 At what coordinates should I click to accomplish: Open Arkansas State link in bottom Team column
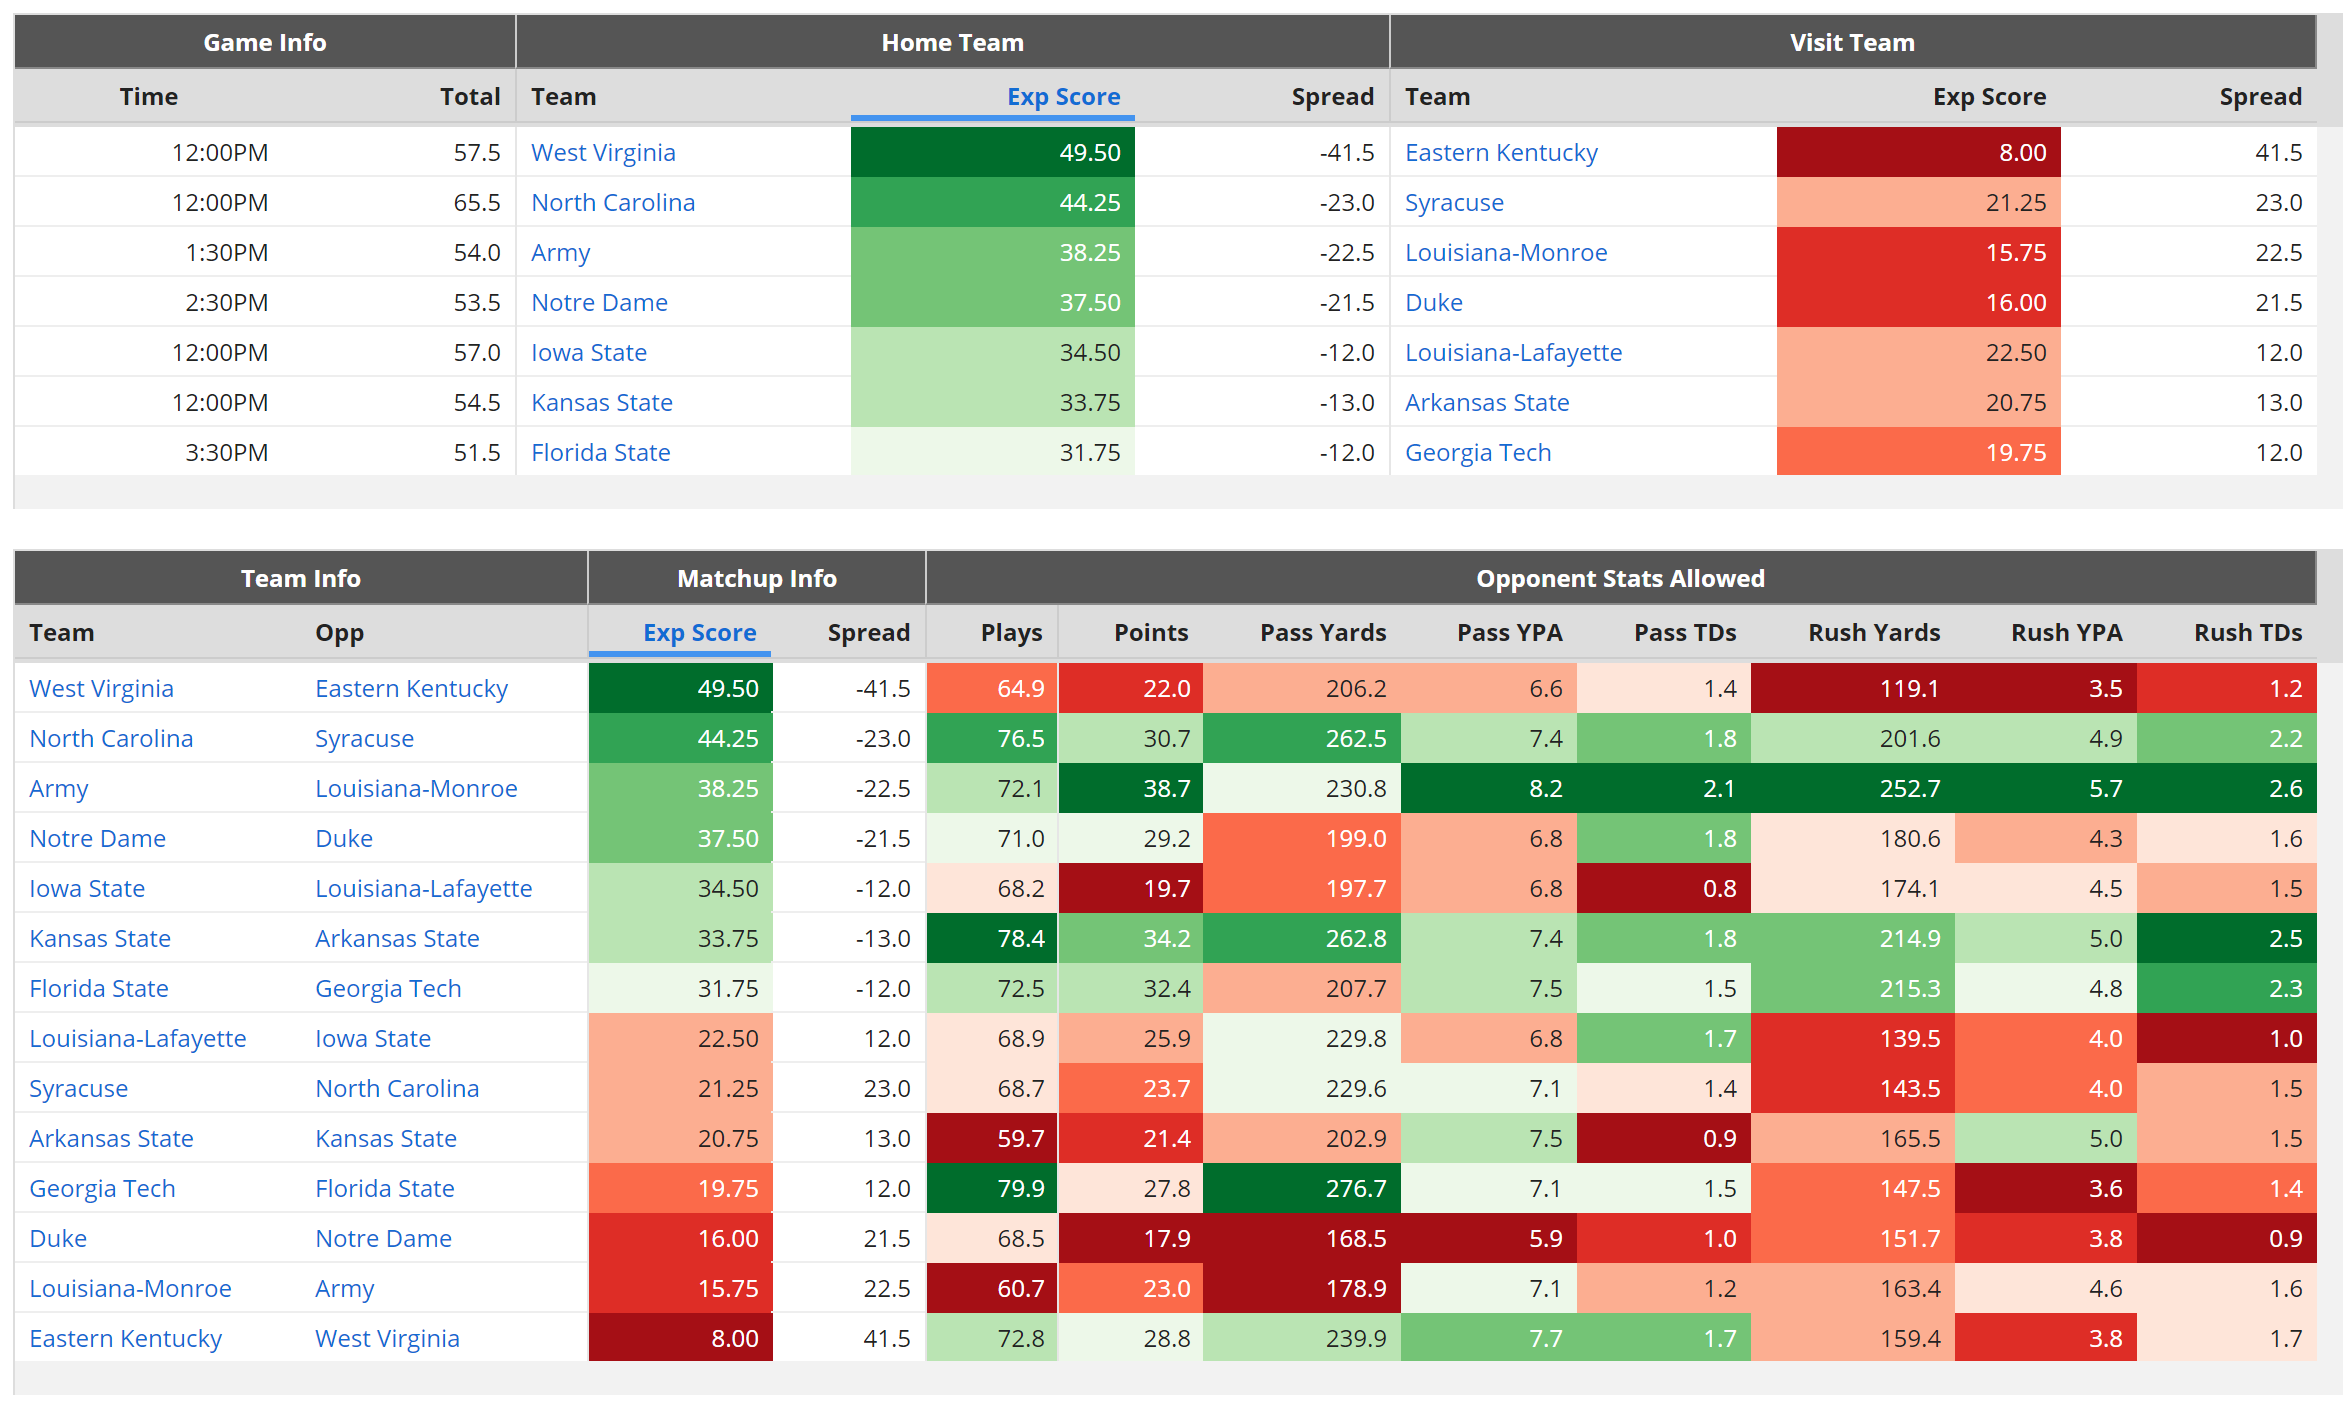(x=111, y=1138)
